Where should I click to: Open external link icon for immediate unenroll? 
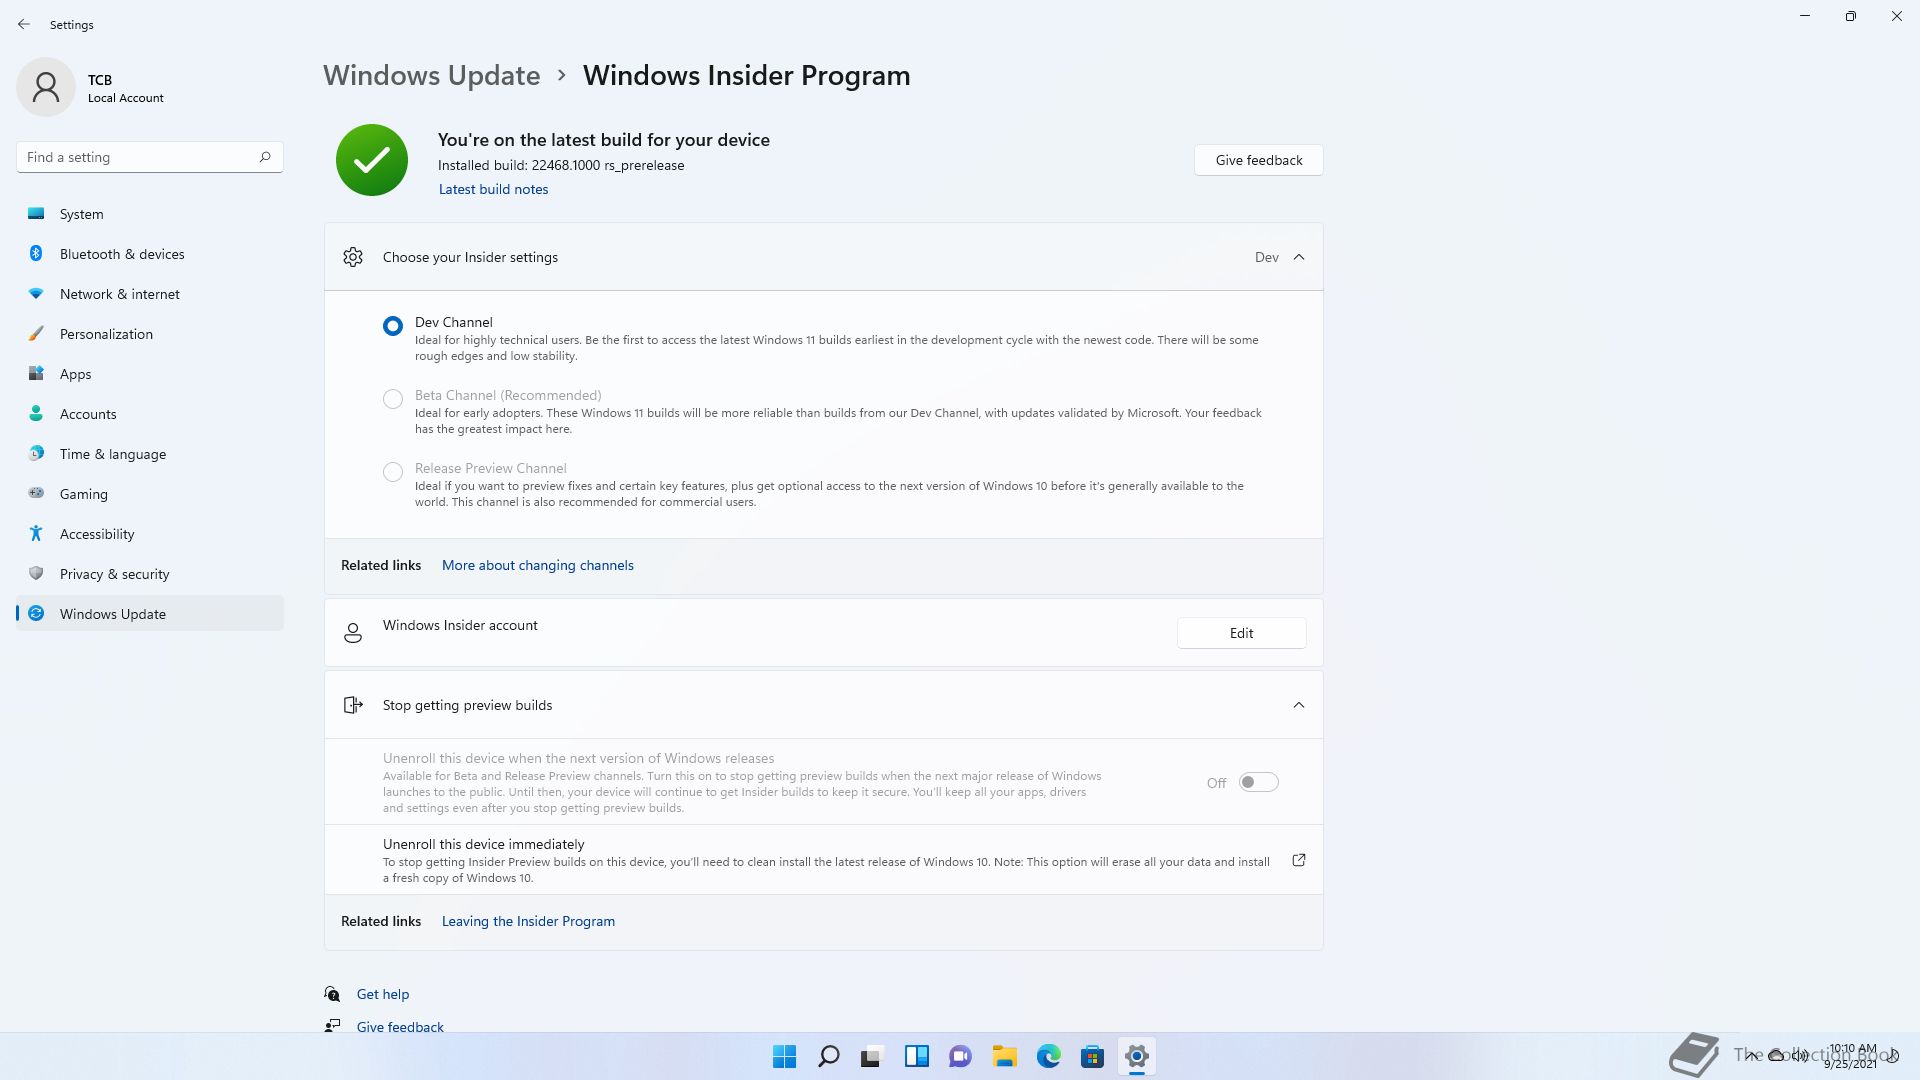[x=1298, y=860]
